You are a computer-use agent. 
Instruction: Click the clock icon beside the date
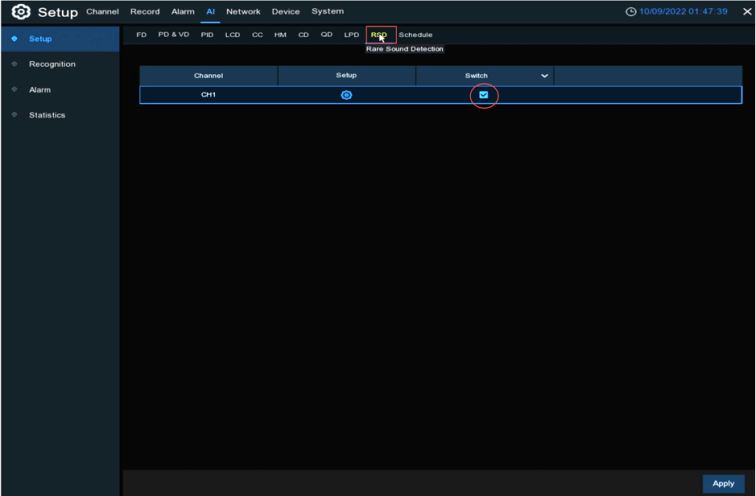pos(630,12)
